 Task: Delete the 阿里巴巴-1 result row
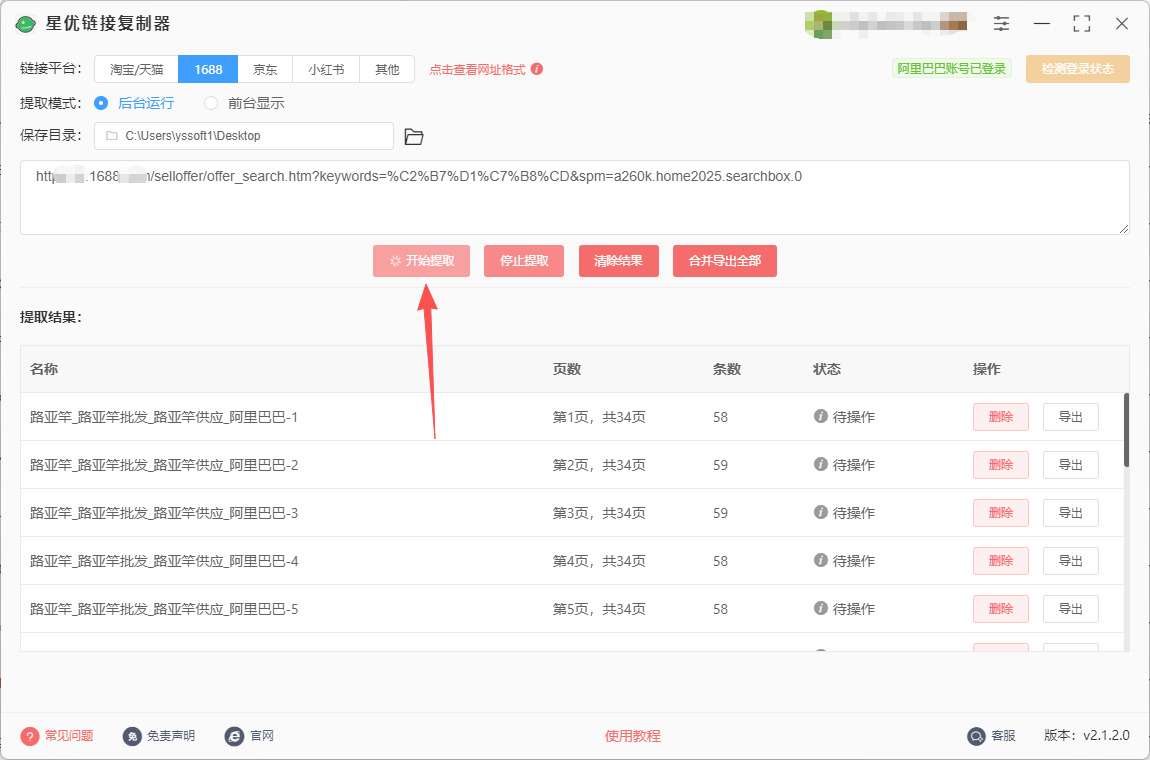(1000, 417)
